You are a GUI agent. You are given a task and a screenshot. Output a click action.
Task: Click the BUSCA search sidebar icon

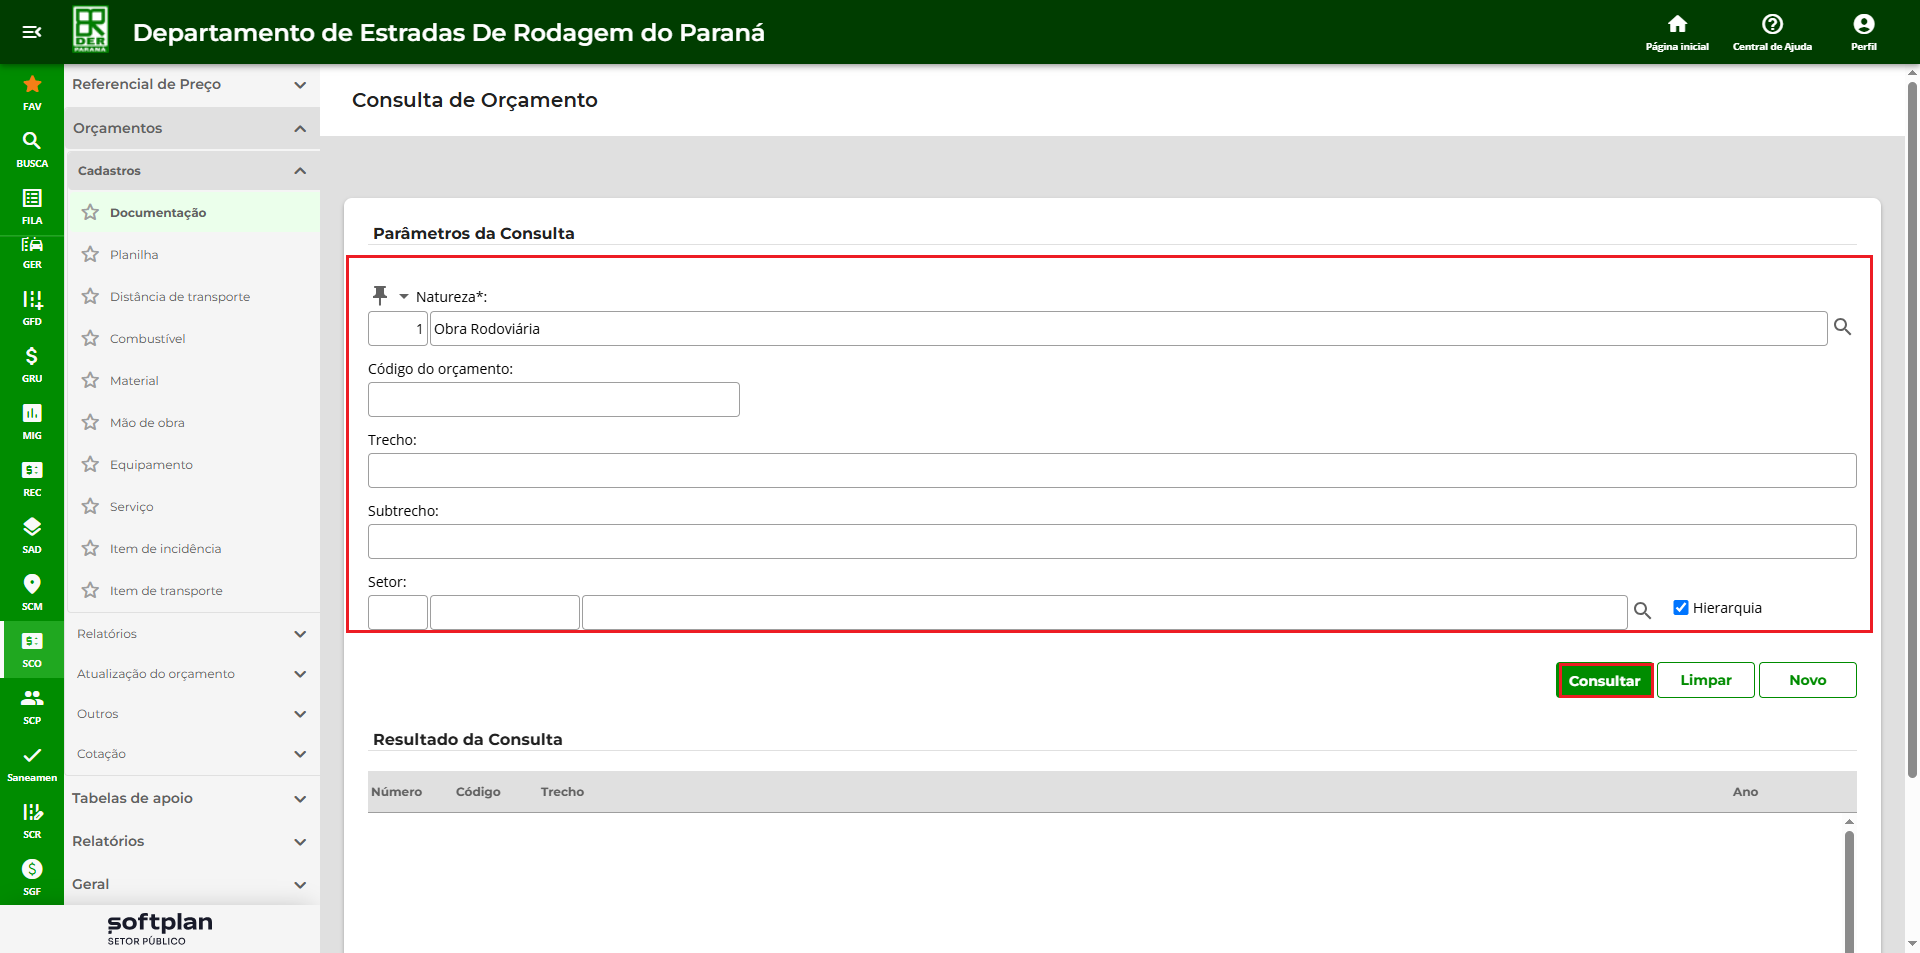point(32,148)
